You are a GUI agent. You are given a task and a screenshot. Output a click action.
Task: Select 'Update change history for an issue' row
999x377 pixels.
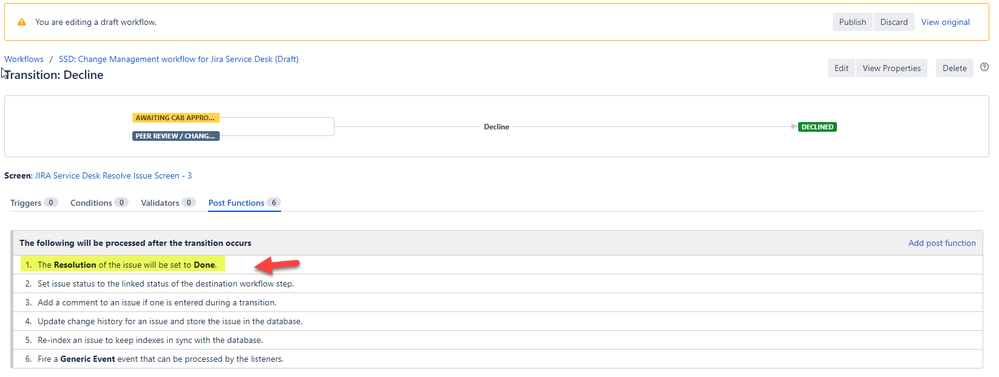pyautogui.click(x=497, y=321)
